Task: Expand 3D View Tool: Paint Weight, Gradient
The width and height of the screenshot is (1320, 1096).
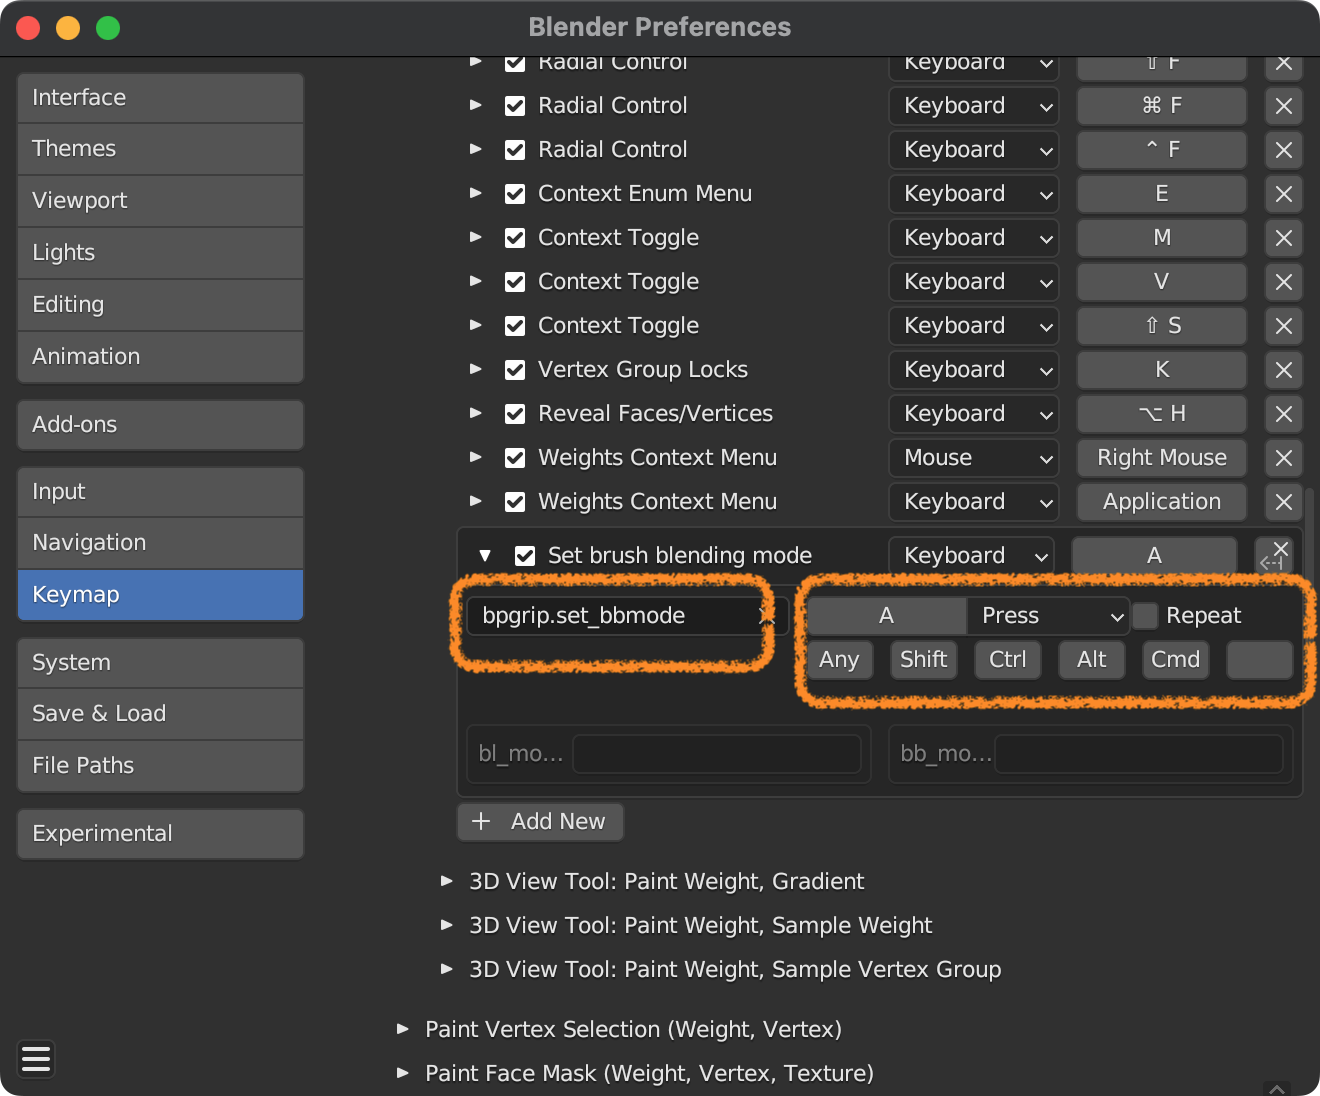Action: [447, 881]
